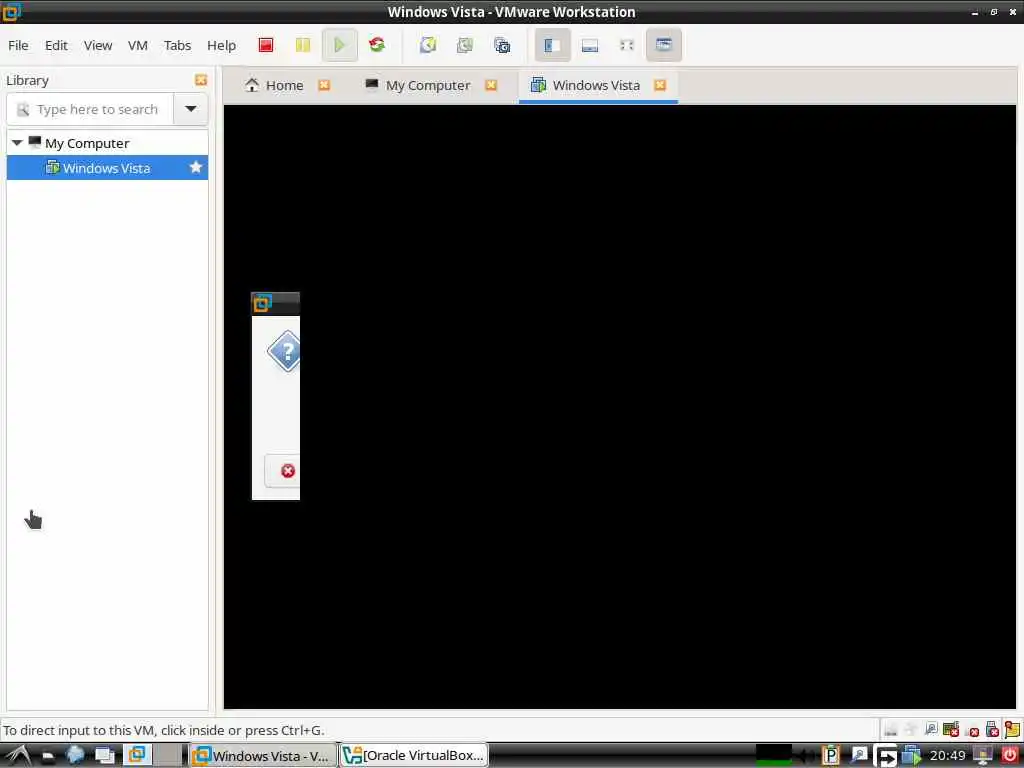Click the show desktop windows icon
Screen dimensions: 1024x768
point(105,756)
